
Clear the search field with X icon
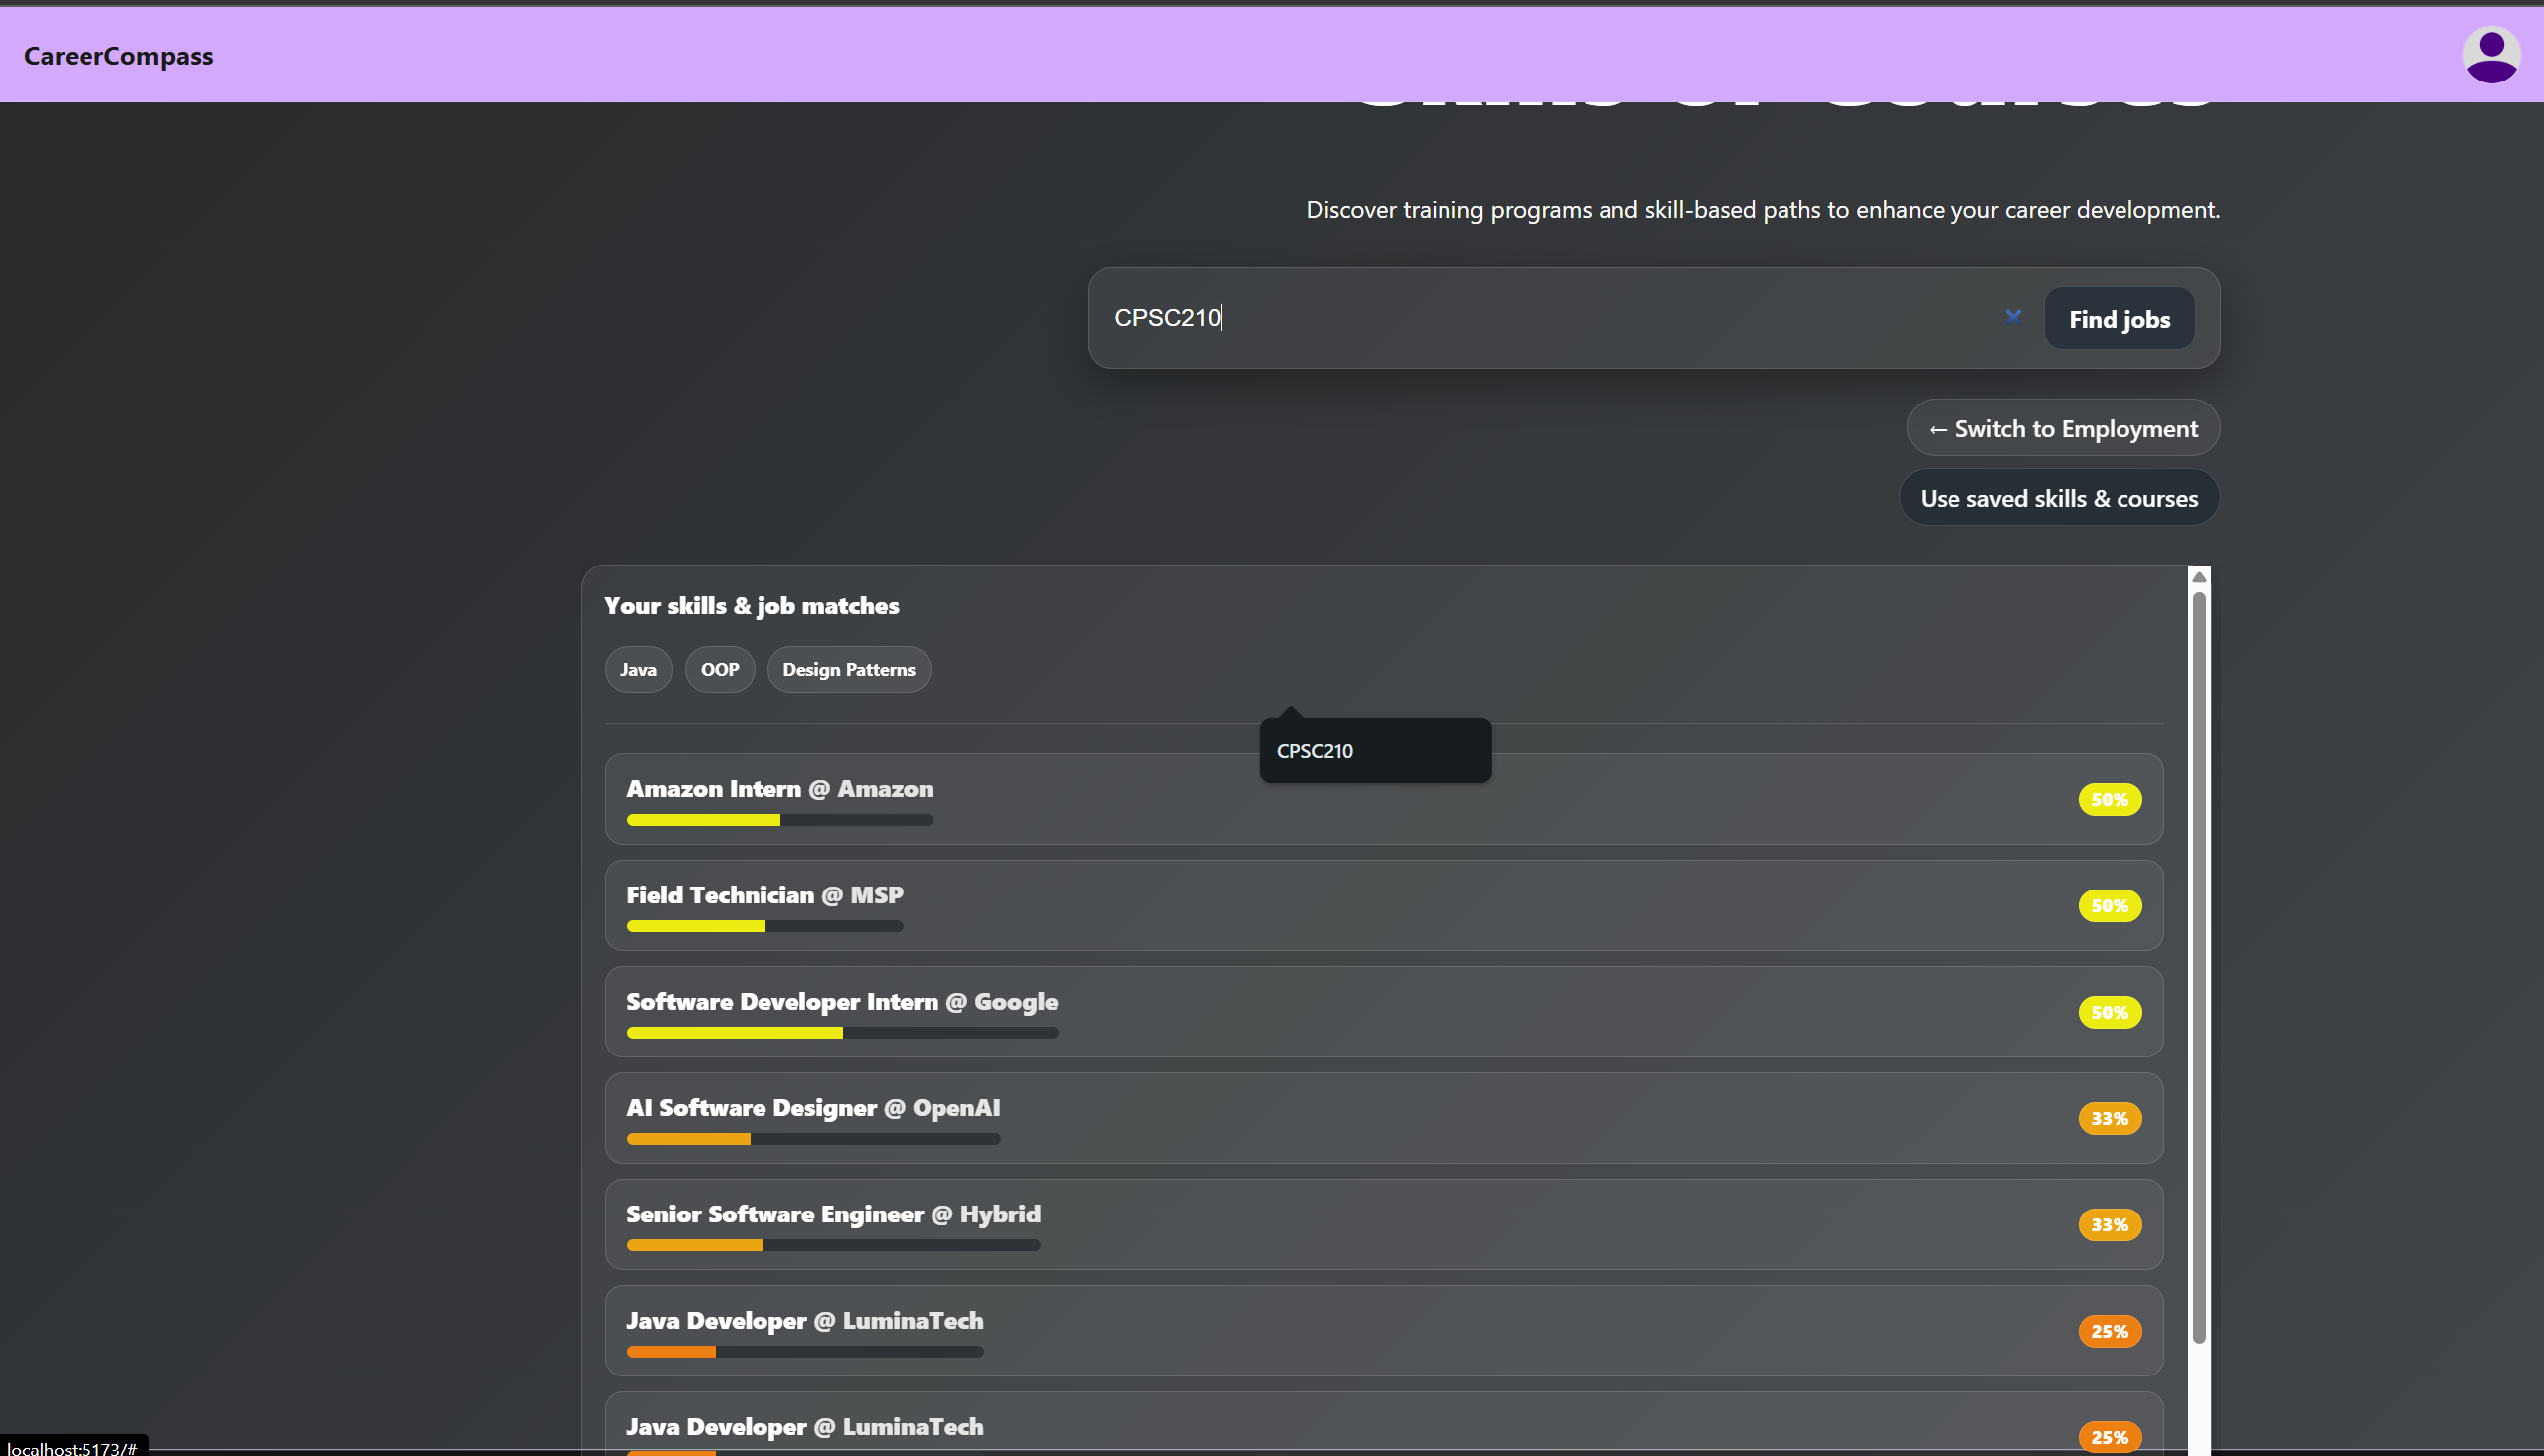[2013, 317]
